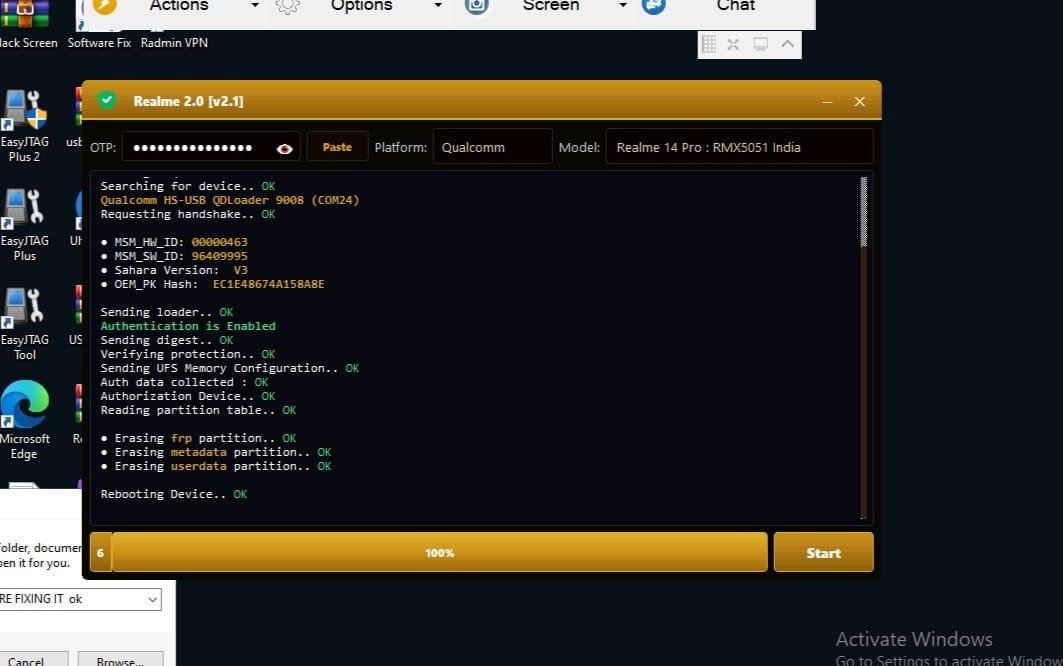Screen dimensions: 1063x666
Task: Click the 'Erasing frp partition' log line
Action: tap(199, 438)
